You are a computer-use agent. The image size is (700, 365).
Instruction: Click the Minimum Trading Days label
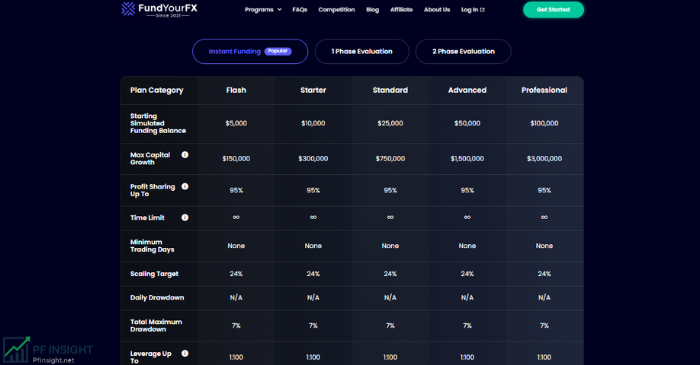[152, 246]
